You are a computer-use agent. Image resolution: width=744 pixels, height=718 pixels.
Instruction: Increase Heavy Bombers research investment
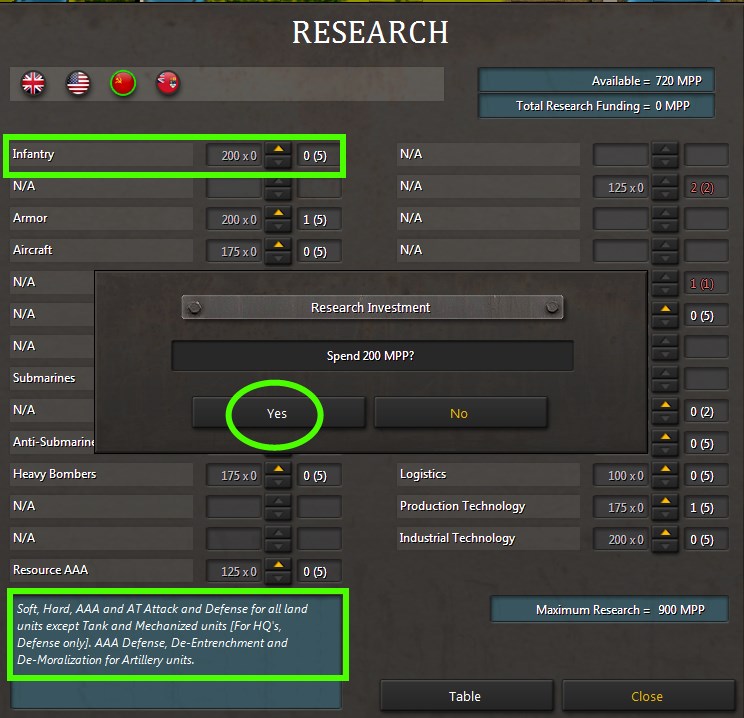pos(279,469)
